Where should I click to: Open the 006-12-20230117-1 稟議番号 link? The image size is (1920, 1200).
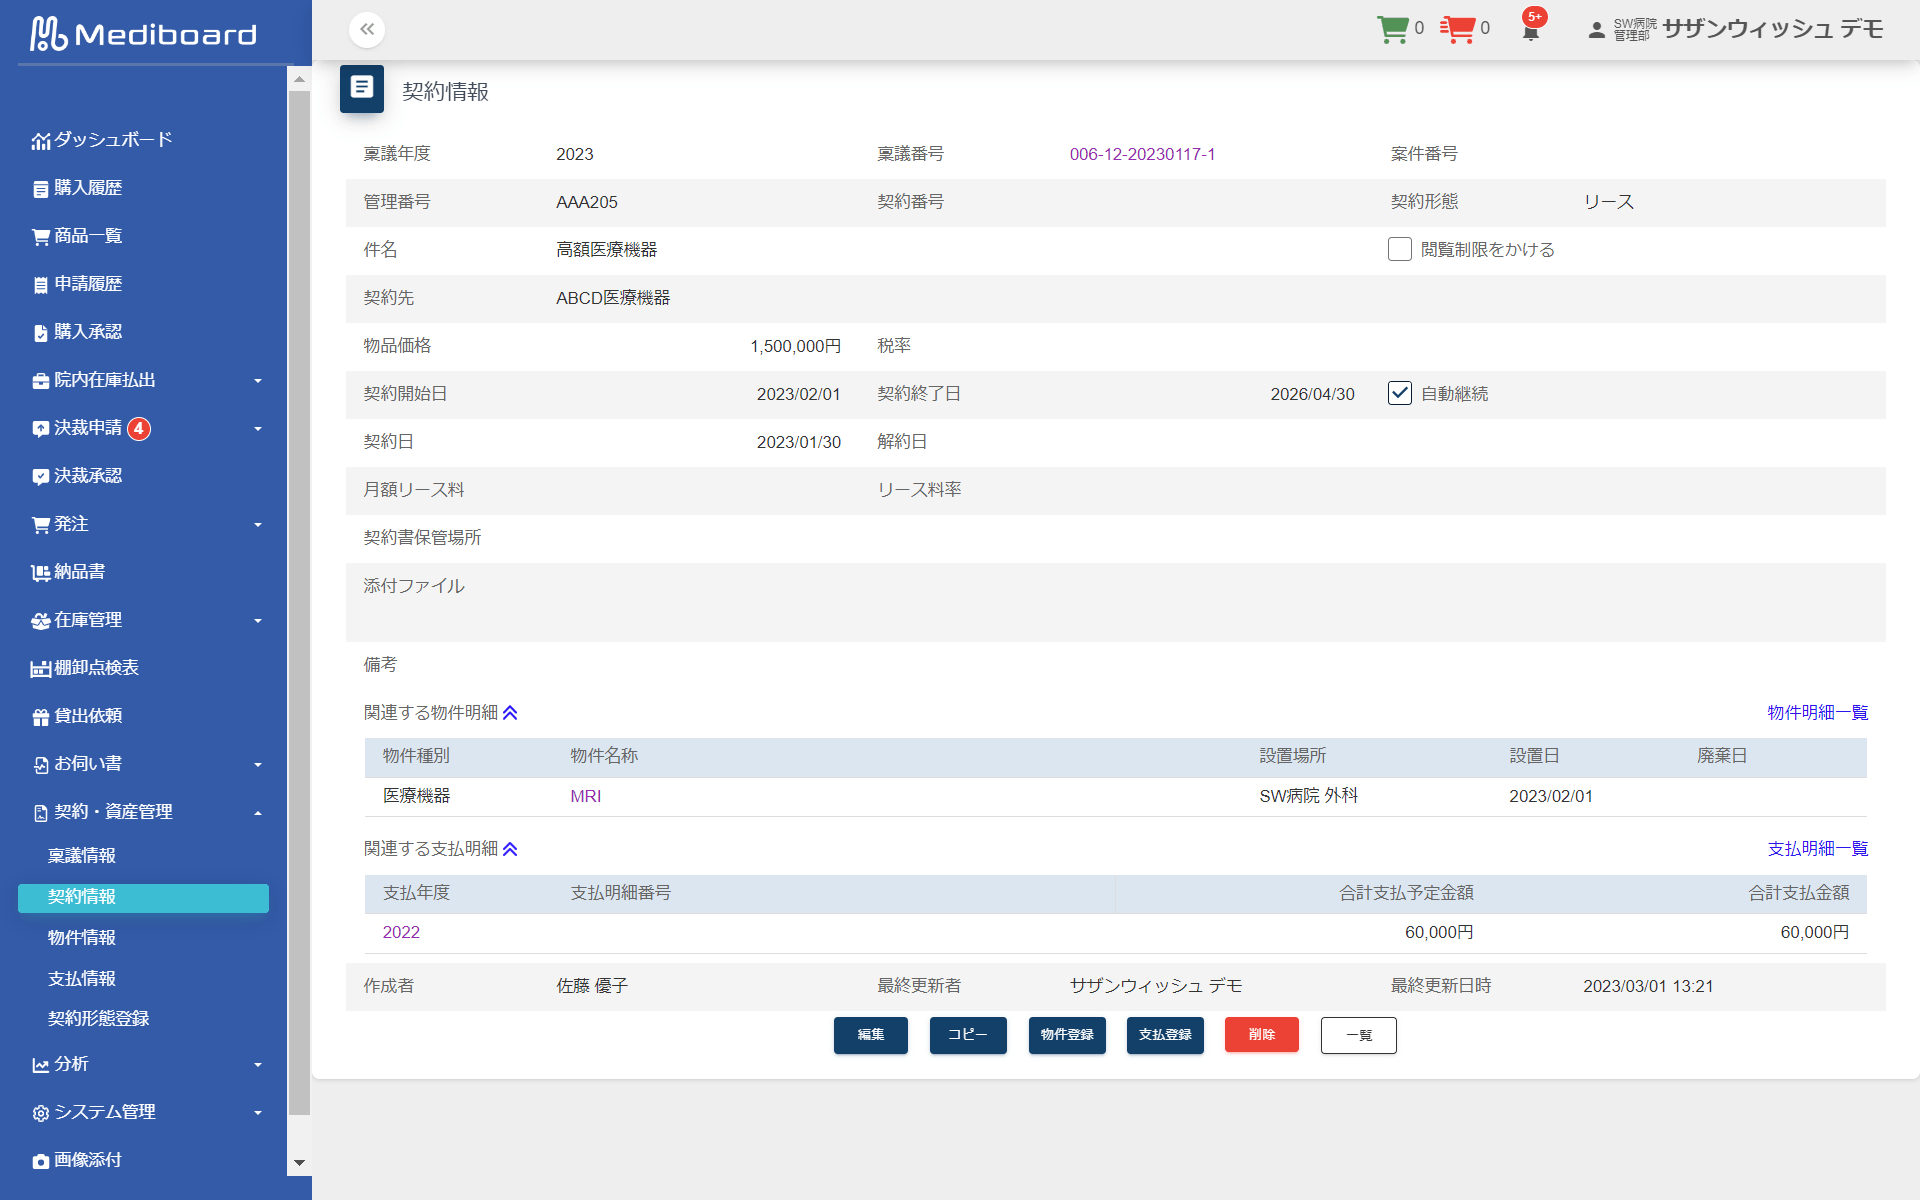coord(1142,154)
